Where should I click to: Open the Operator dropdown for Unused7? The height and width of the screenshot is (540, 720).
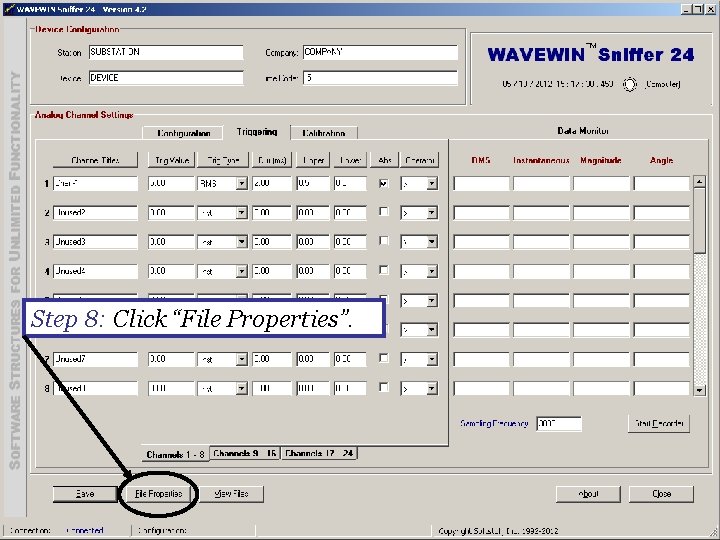click(x=432, y=359)
